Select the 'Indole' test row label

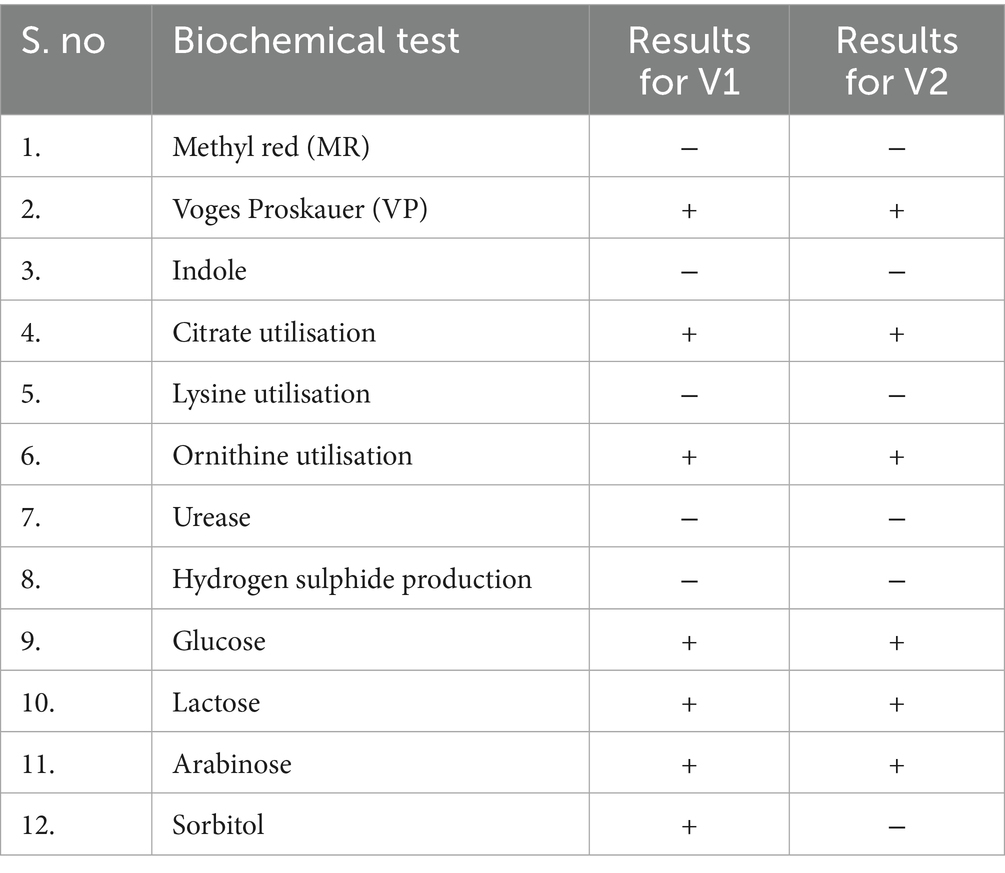click(209, 271)
